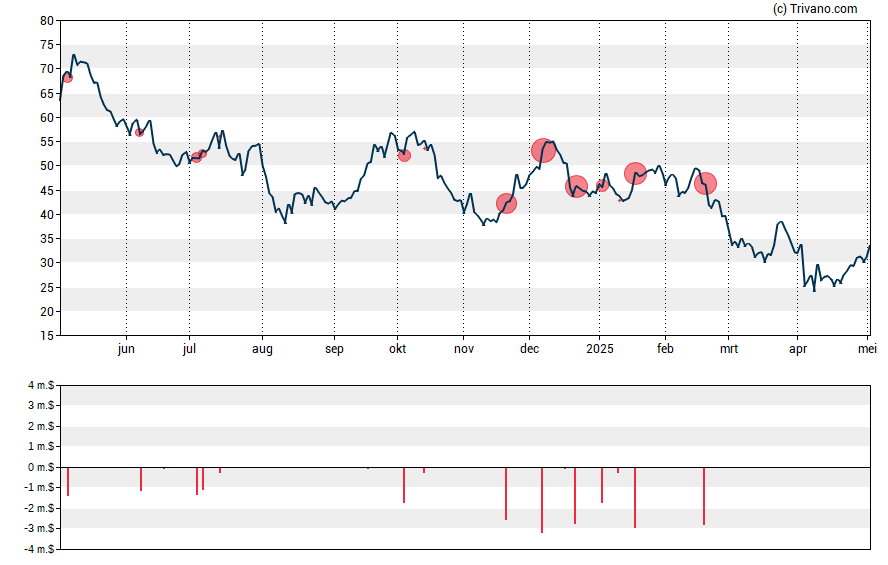Click the red volume bar in late November
The height and width of the screenshot is (565, 888).
(x=506, y=494)
